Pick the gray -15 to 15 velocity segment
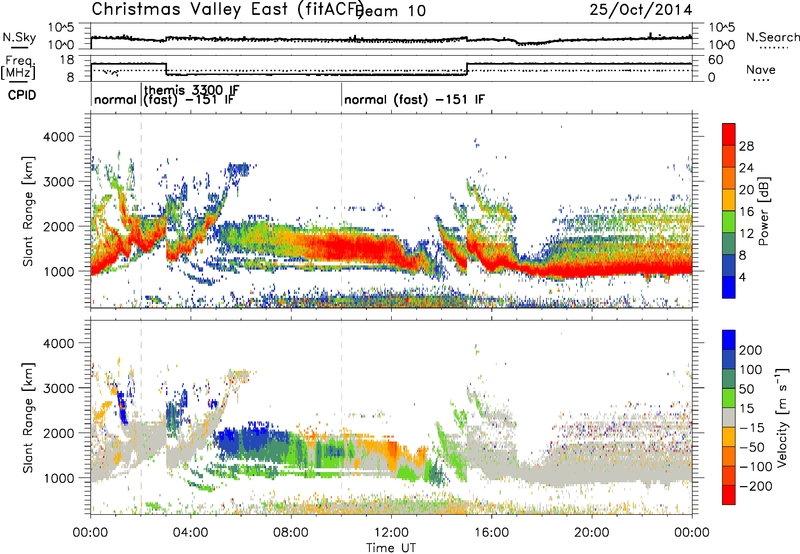 click(729, 417)
